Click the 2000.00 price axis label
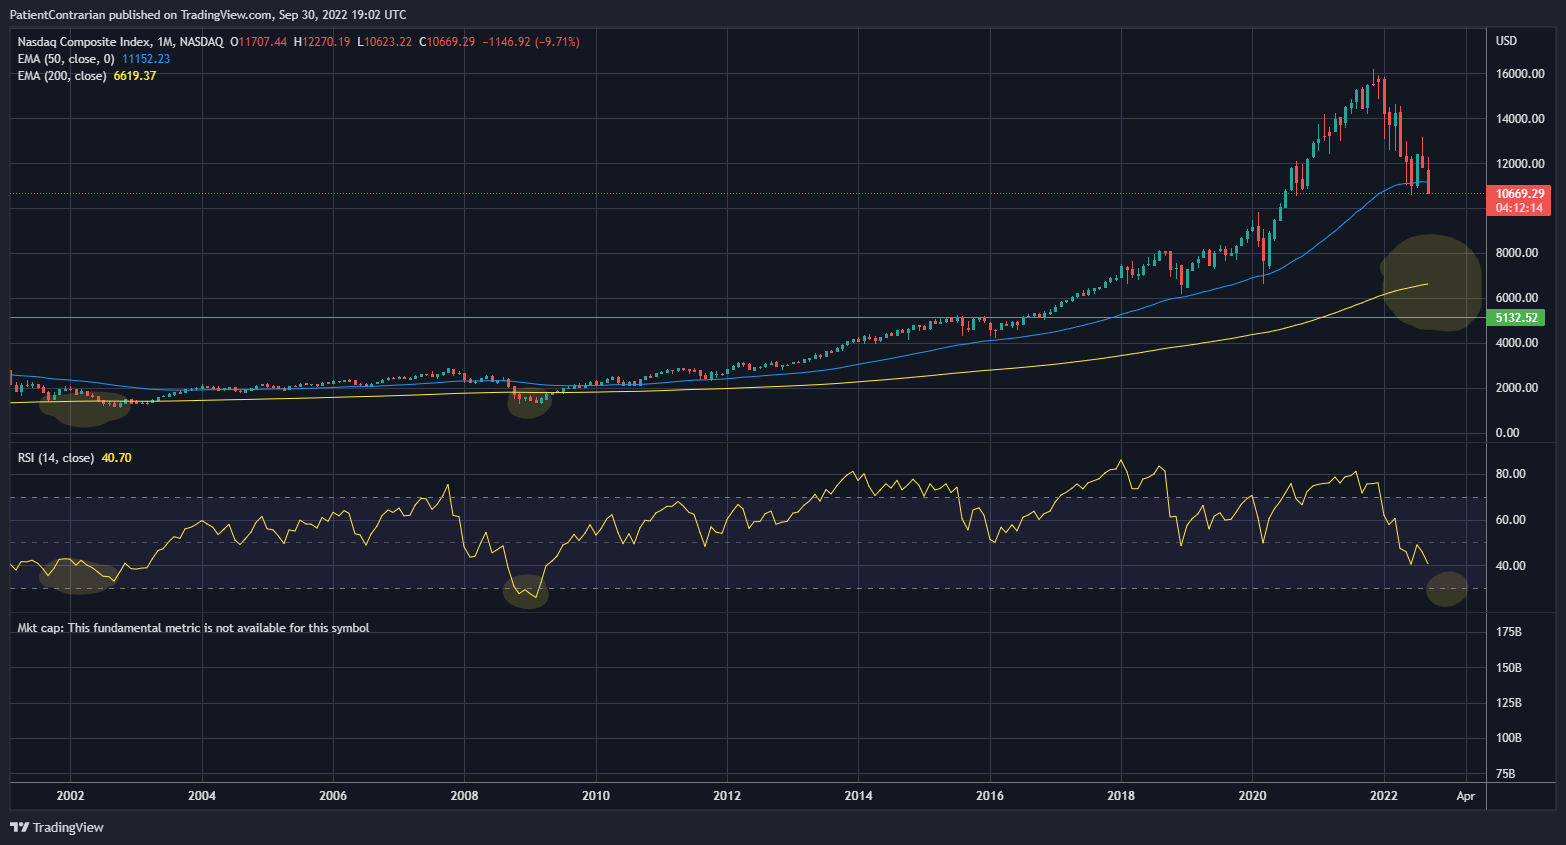Screen dimensions: 1566x845 click(1517, 388)
